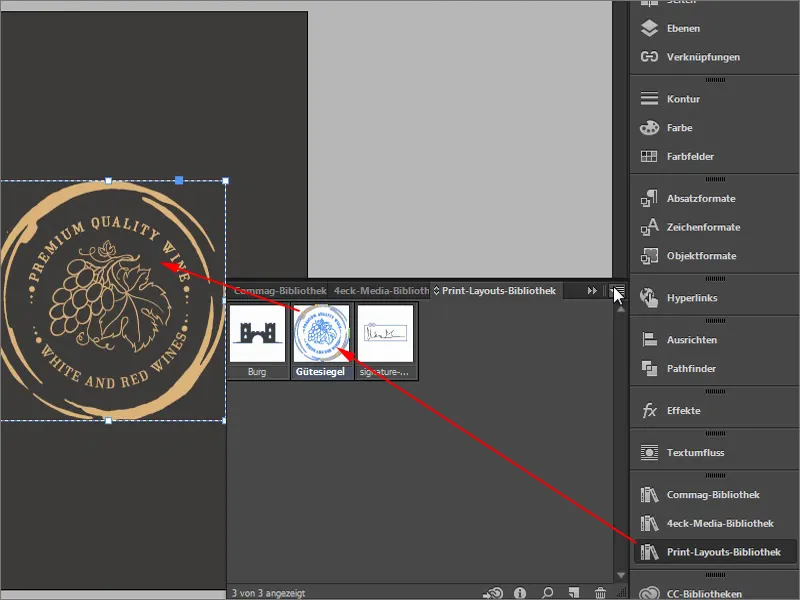Click the Print-Layouts-Bibliothek library icon in dock
The height and width of the screenshot is (600, 800).
[x=649, y=552]
